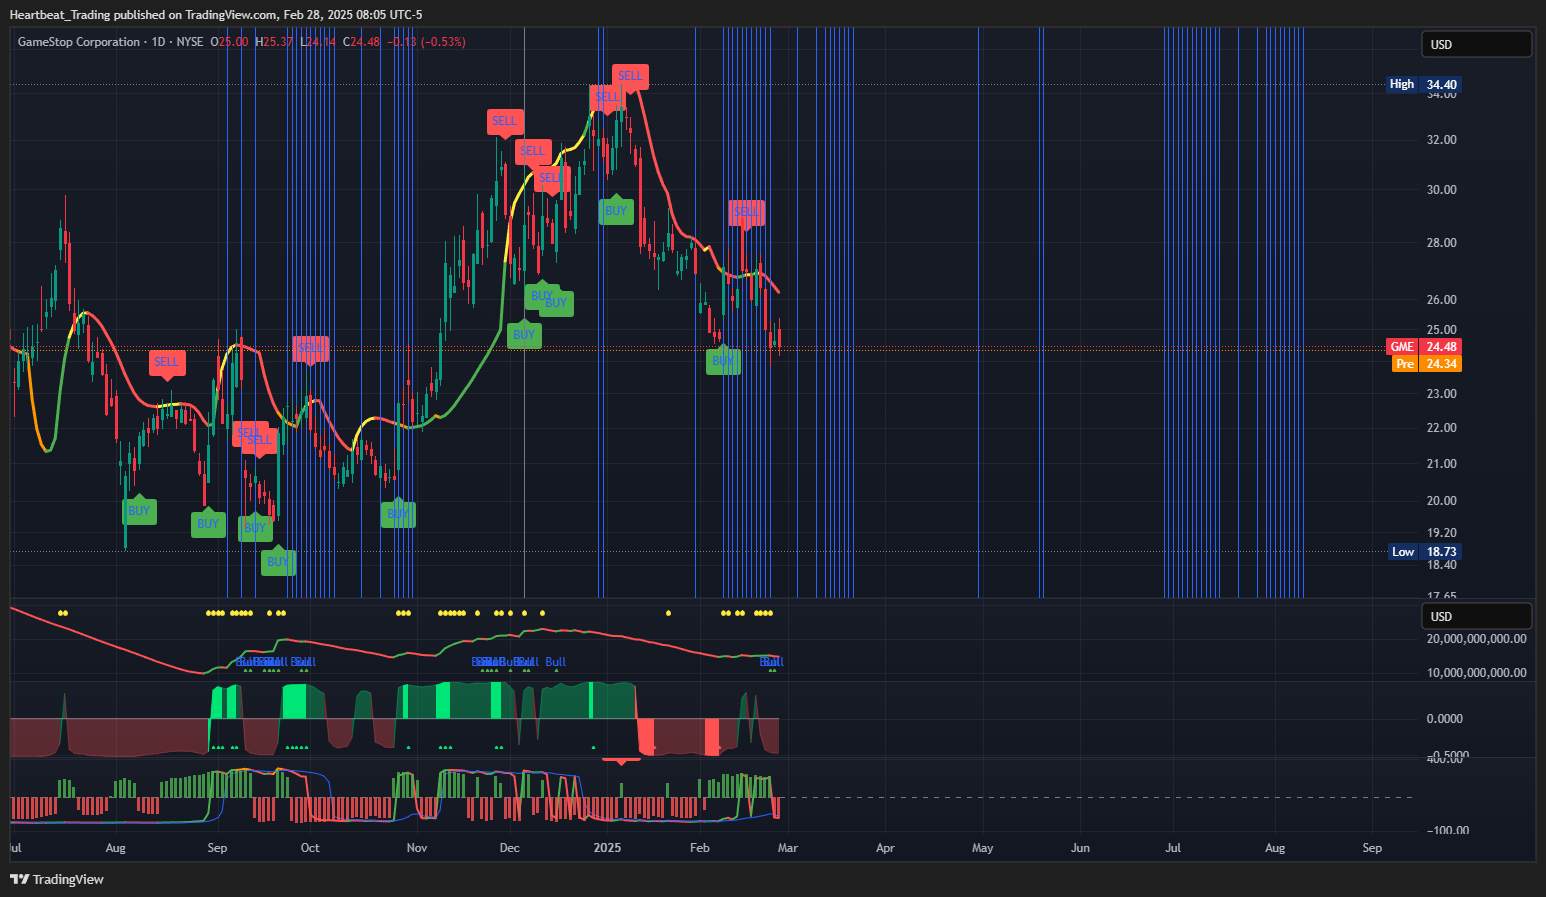1546x897 pixels.
Task: Click the May label on the time axis
Action: point(983,848)
